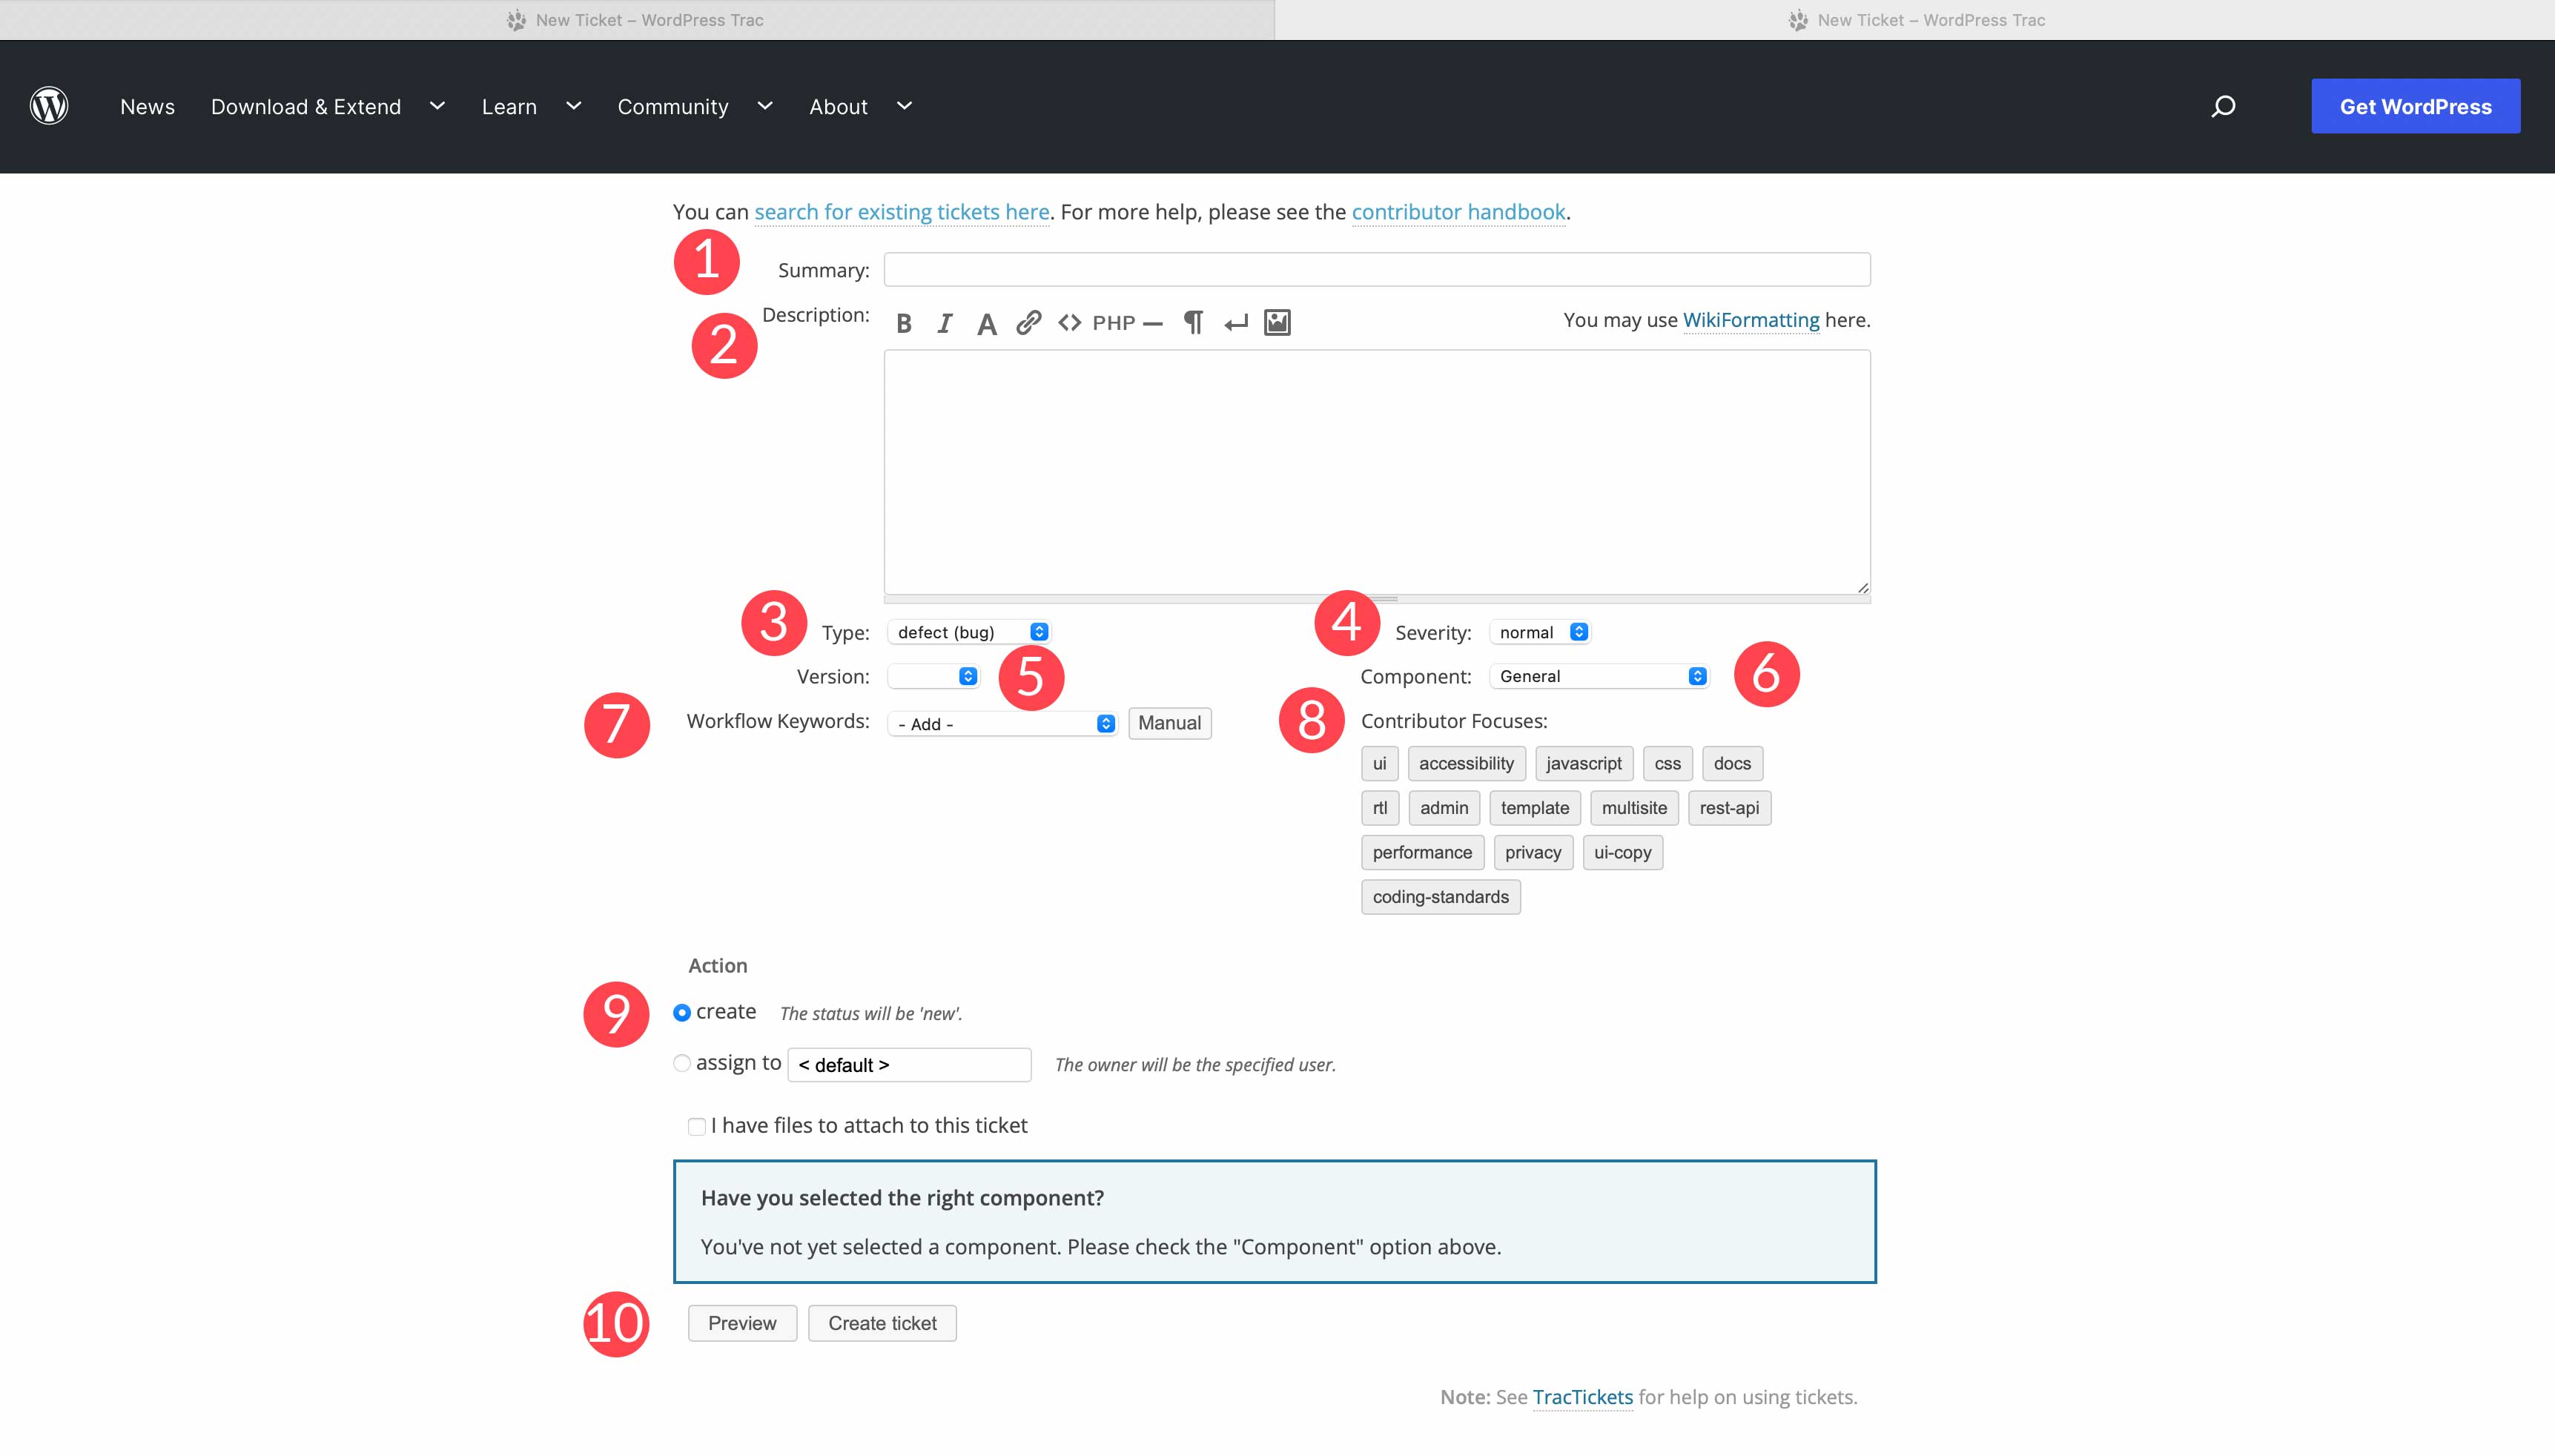The image size is (2555, 1456).
Task: Click the Italic formatting icon
Action: tap(944, 322)
